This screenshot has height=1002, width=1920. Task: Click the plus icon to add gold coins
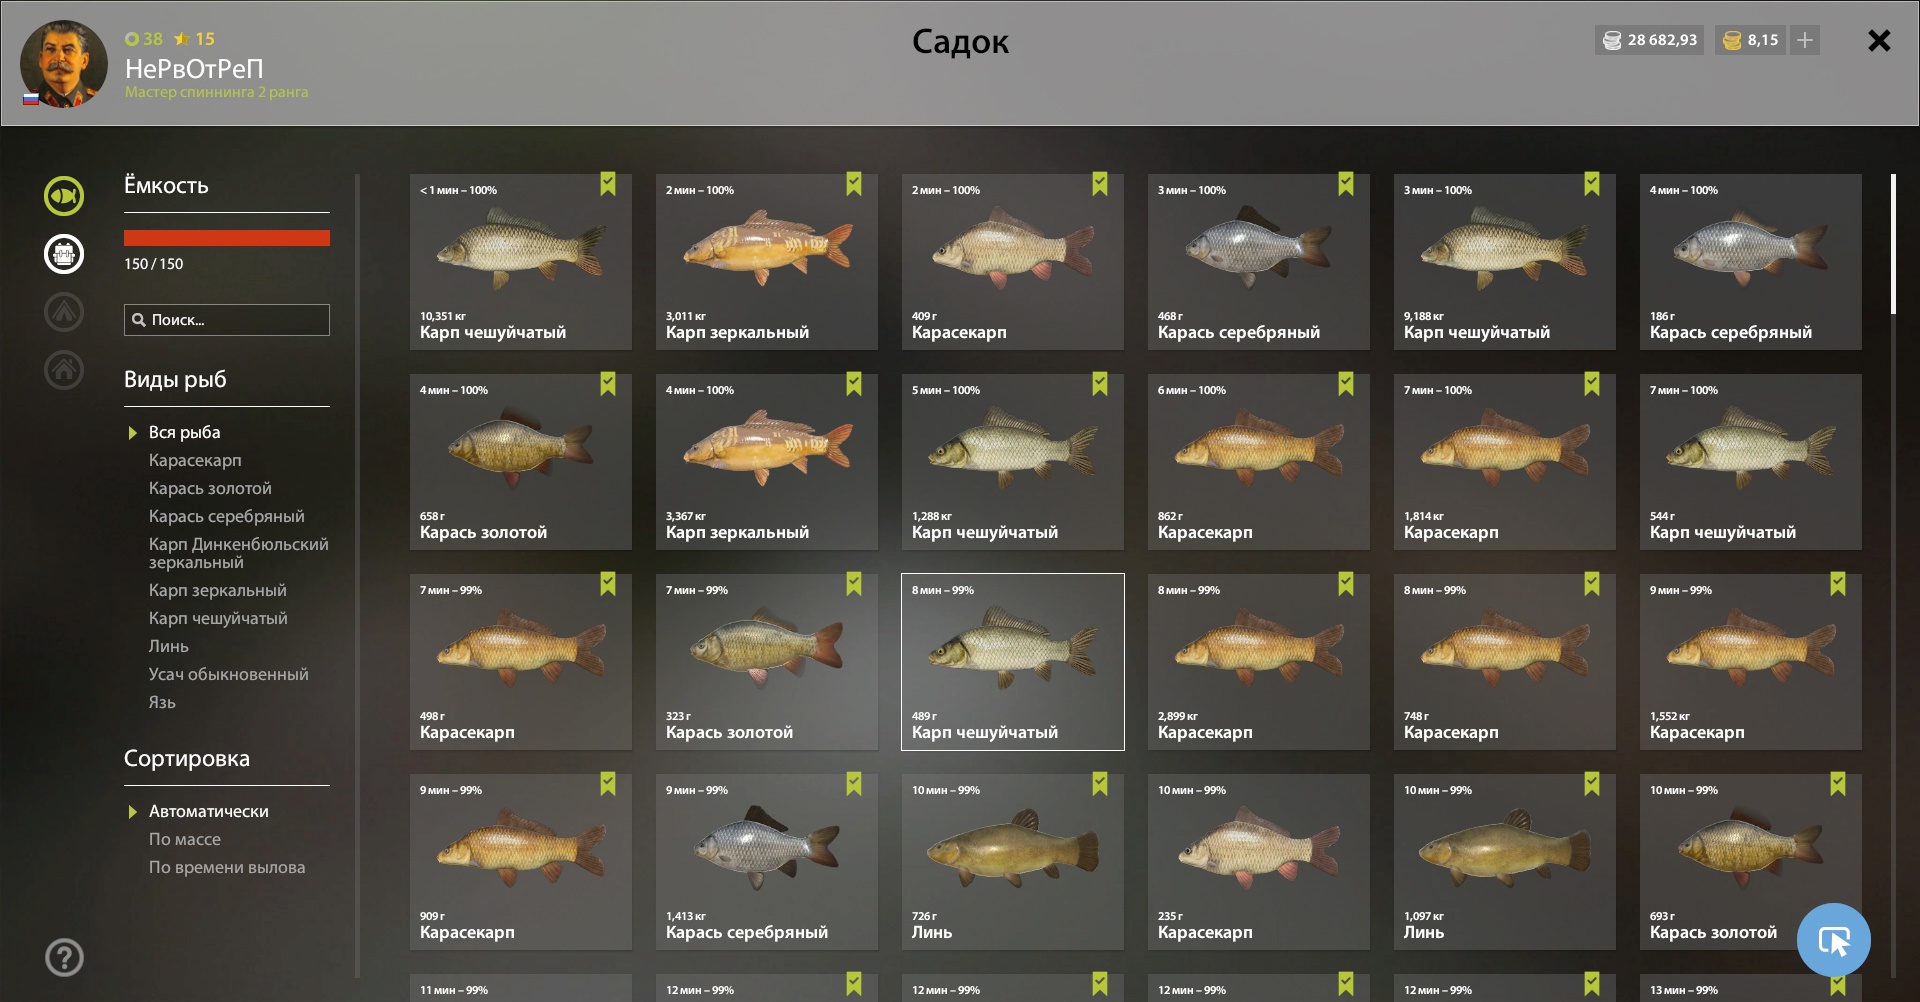1805,40
